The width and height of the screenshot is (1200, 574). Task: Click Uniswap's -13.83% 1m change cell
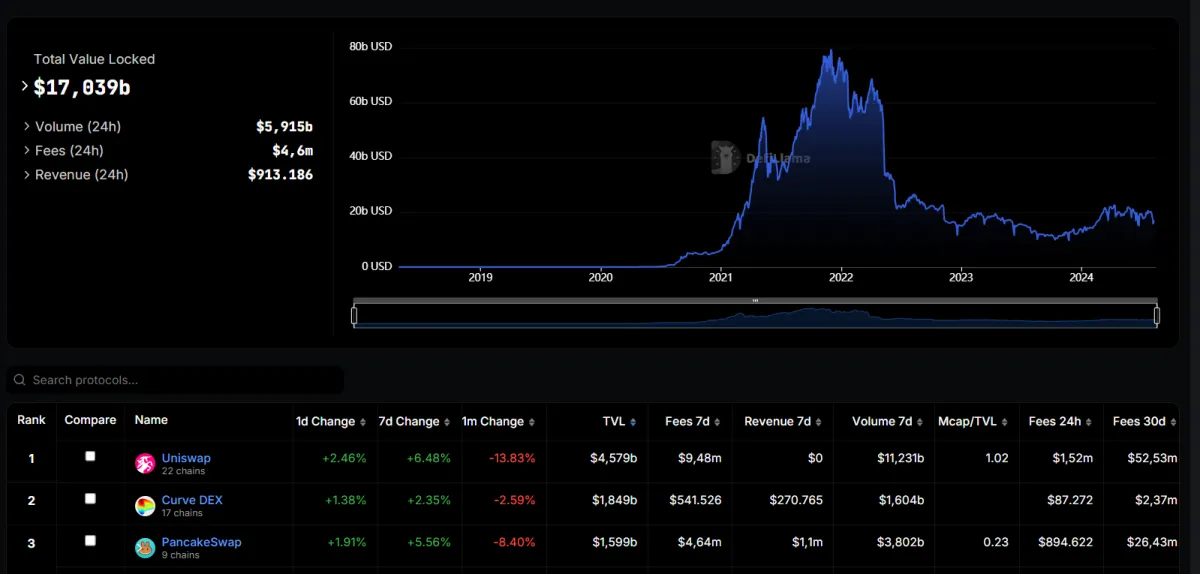(512, 458)
